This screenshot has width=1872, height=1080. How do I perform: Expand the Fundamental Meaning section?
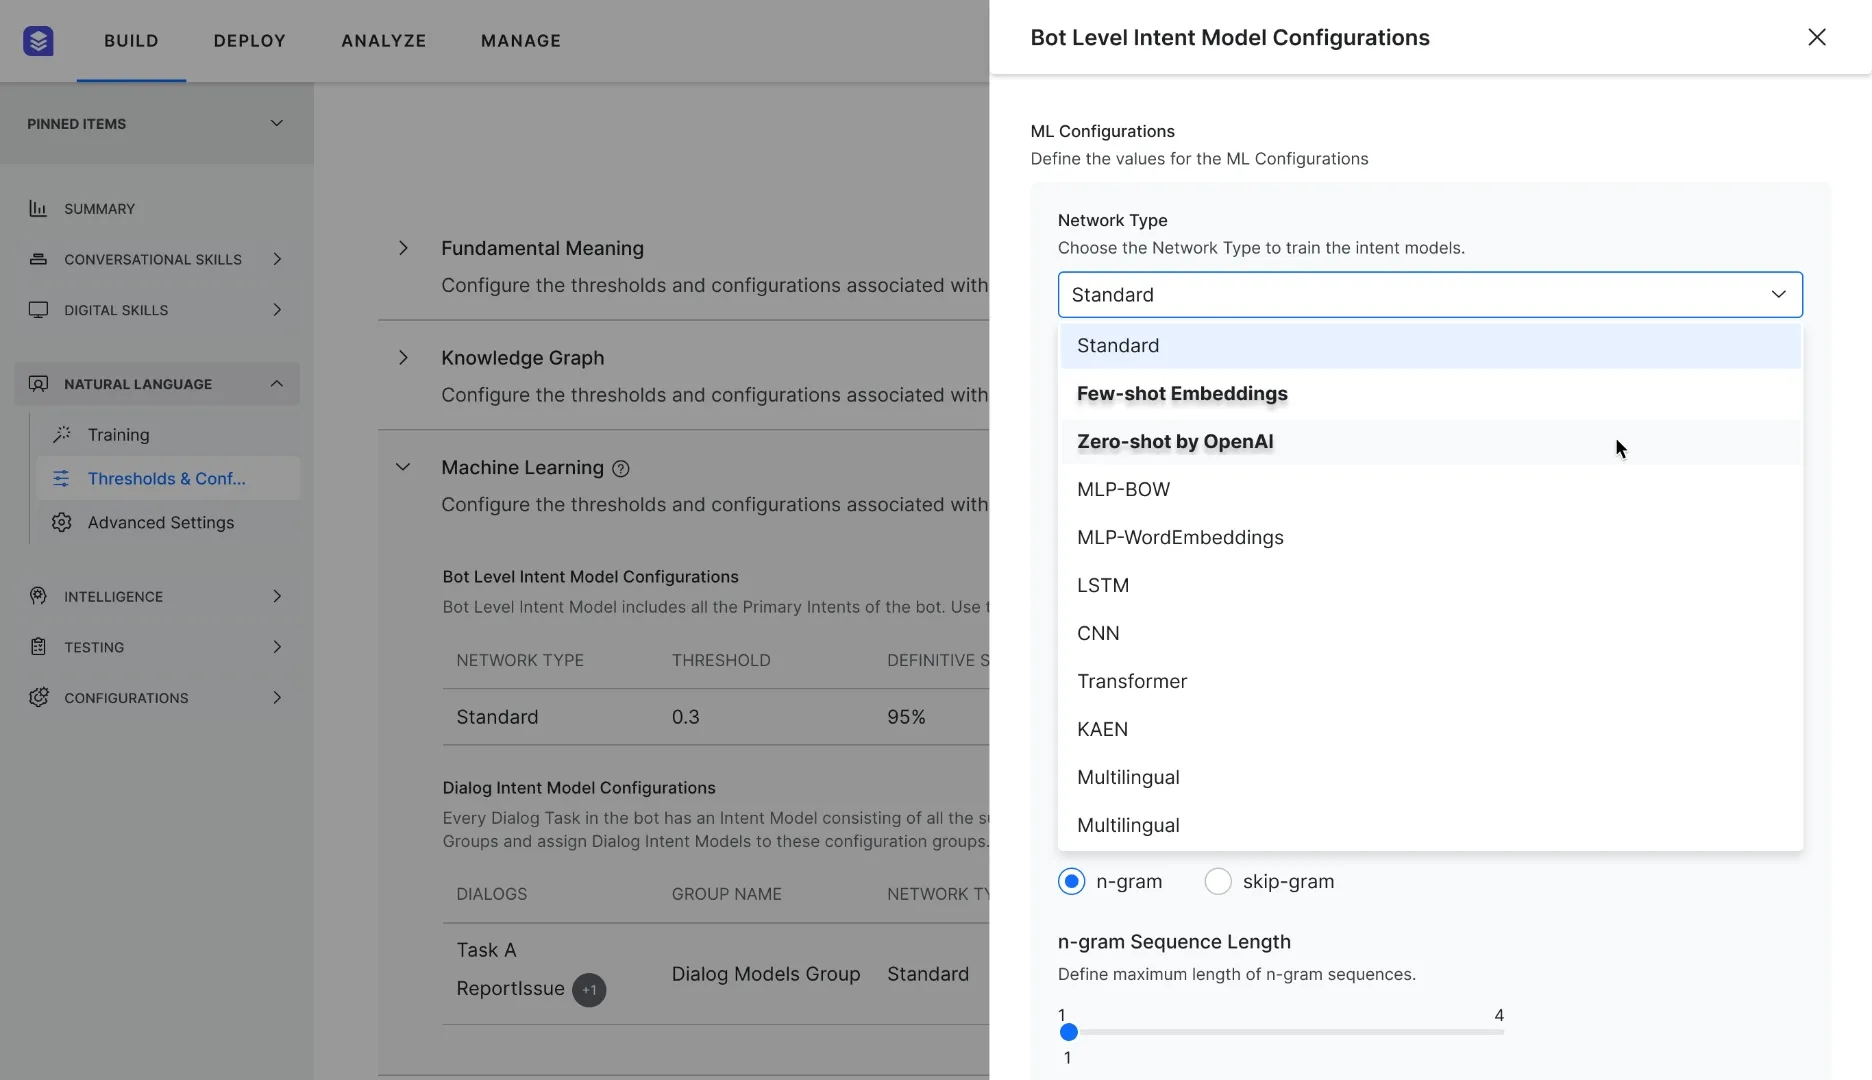[403, 247]
